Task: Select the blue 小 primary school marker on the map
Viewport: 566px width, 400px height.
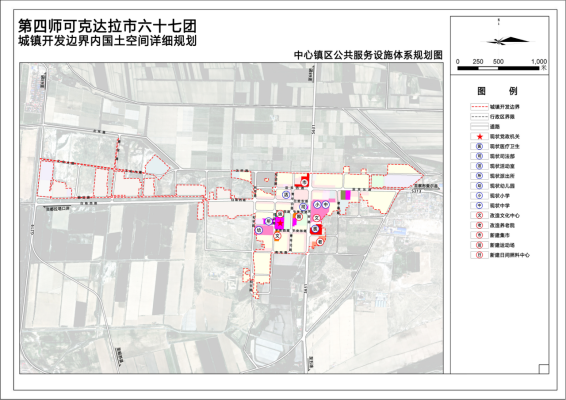Action: tap(317, 205)
